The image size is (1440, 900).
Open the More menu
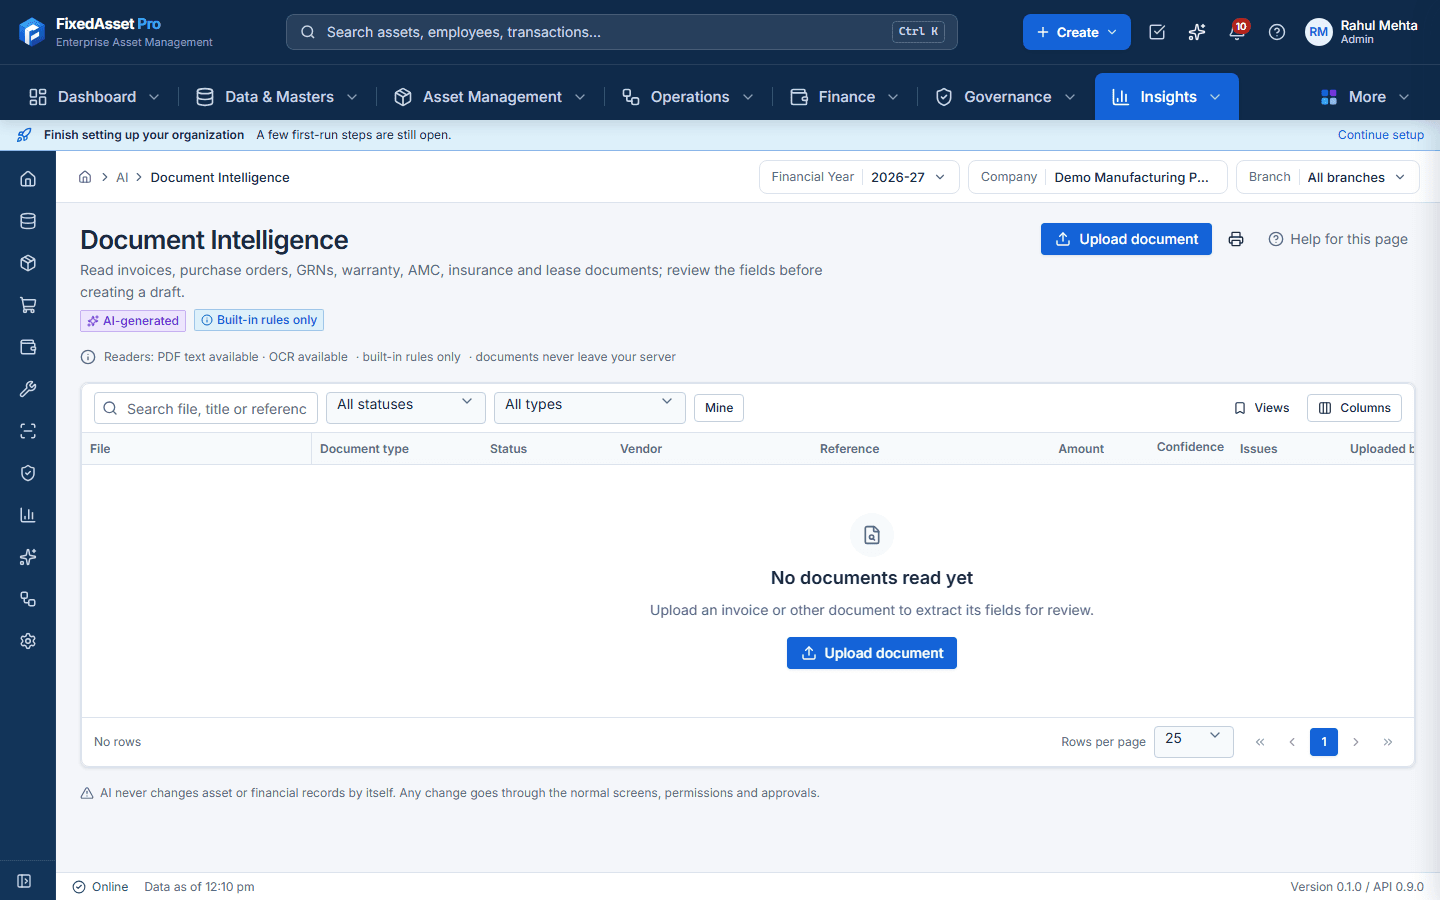pos(1366,97)
